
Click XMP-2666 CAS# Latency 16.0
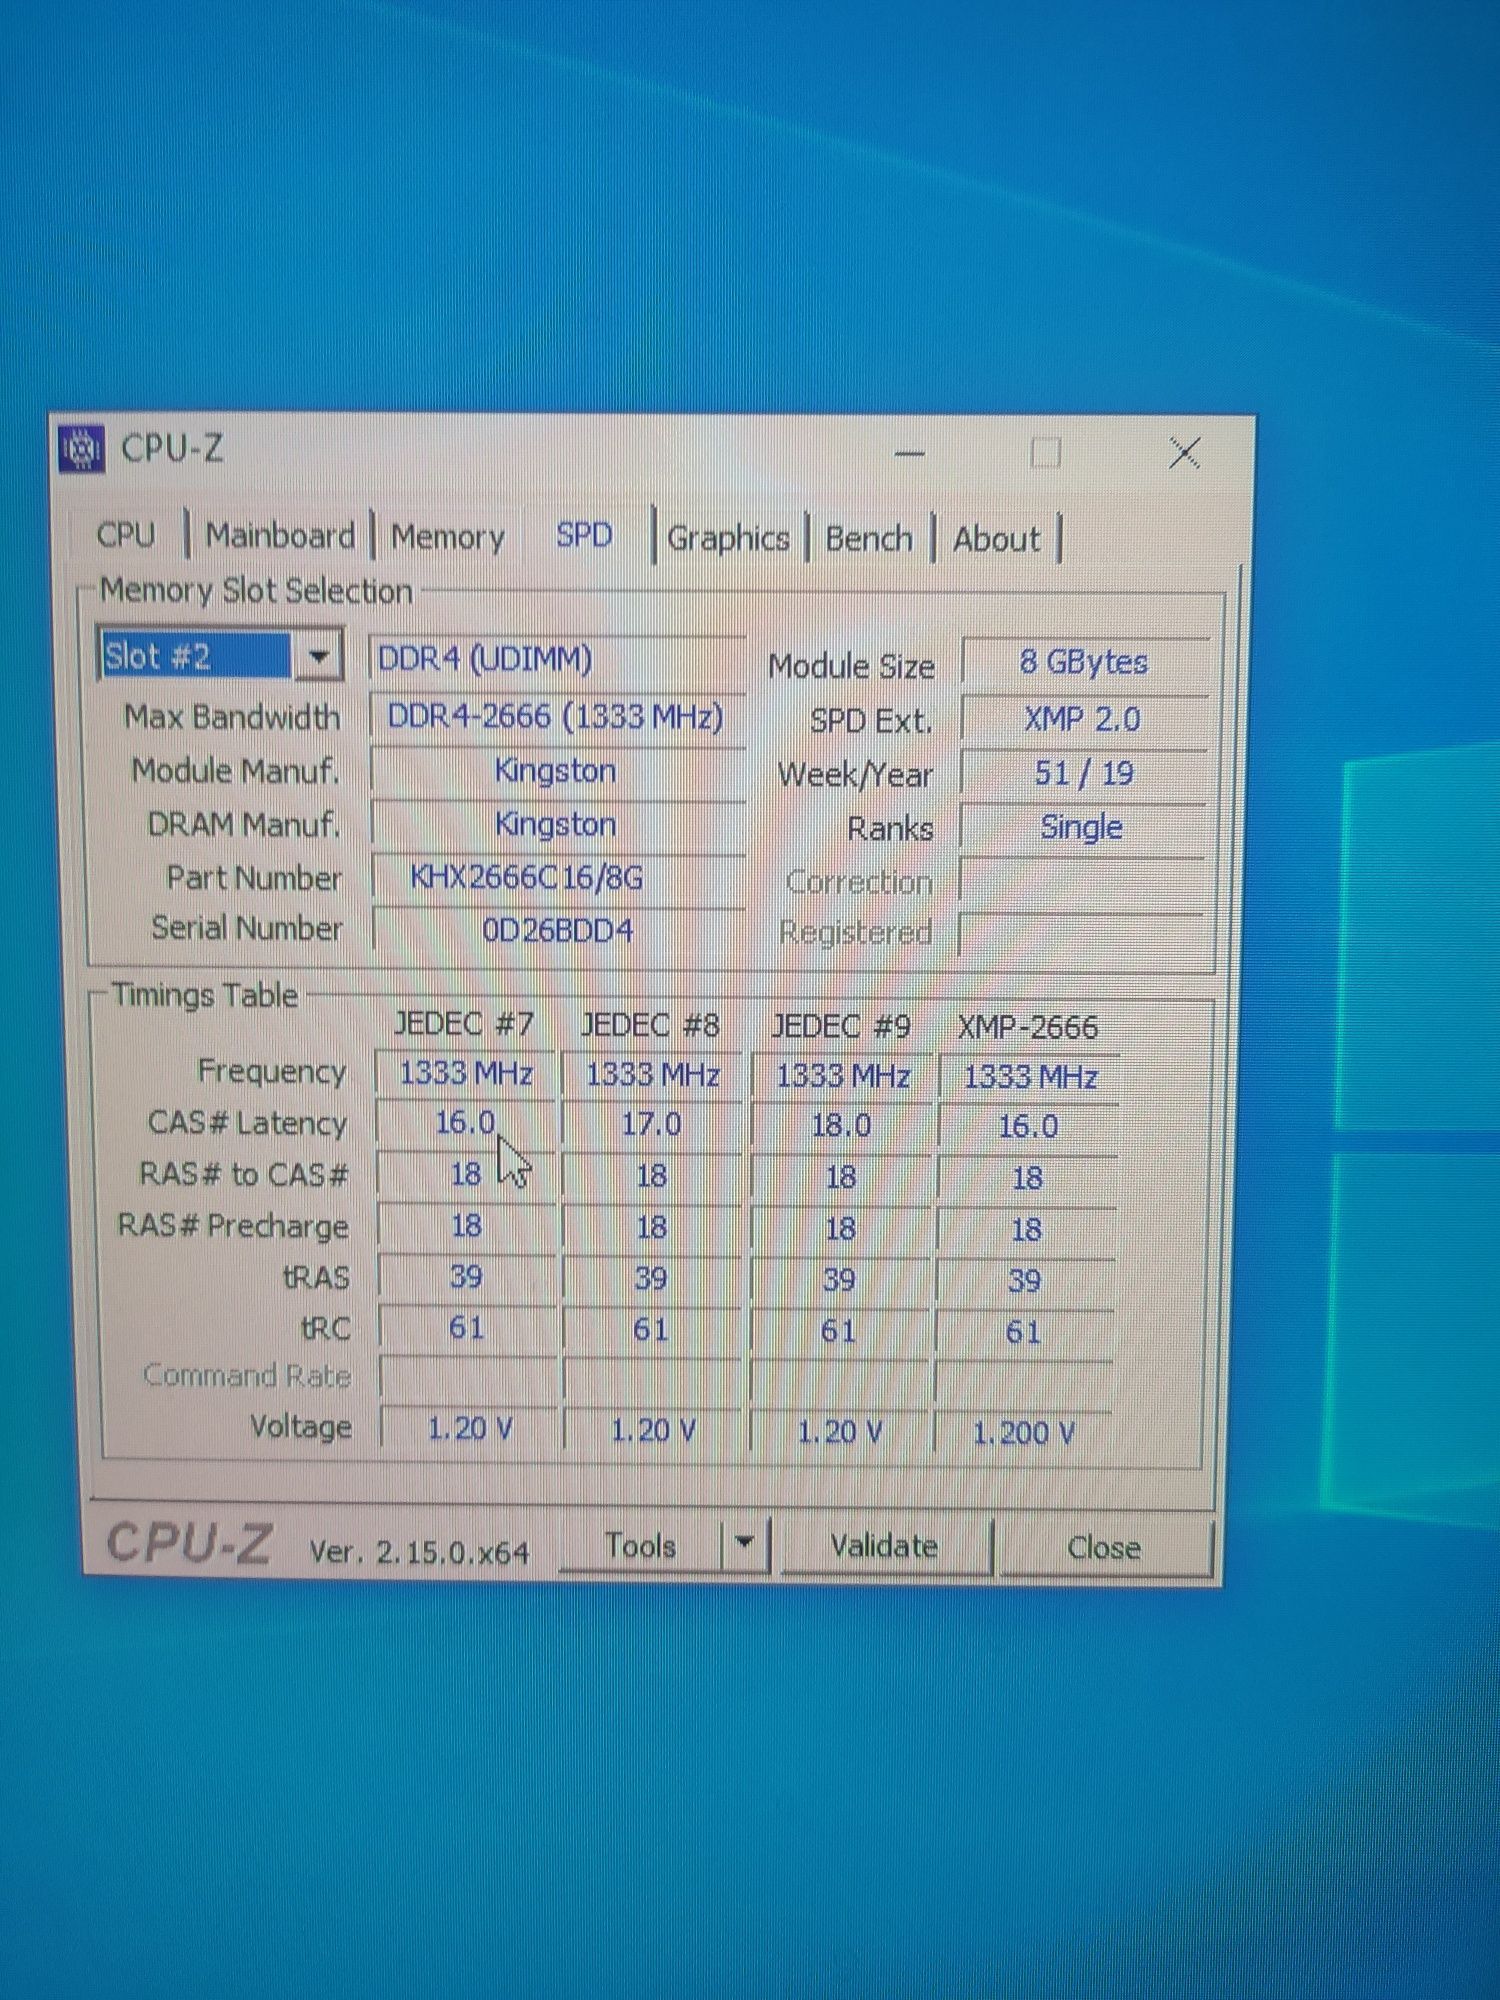[x=1028, y=1127]
